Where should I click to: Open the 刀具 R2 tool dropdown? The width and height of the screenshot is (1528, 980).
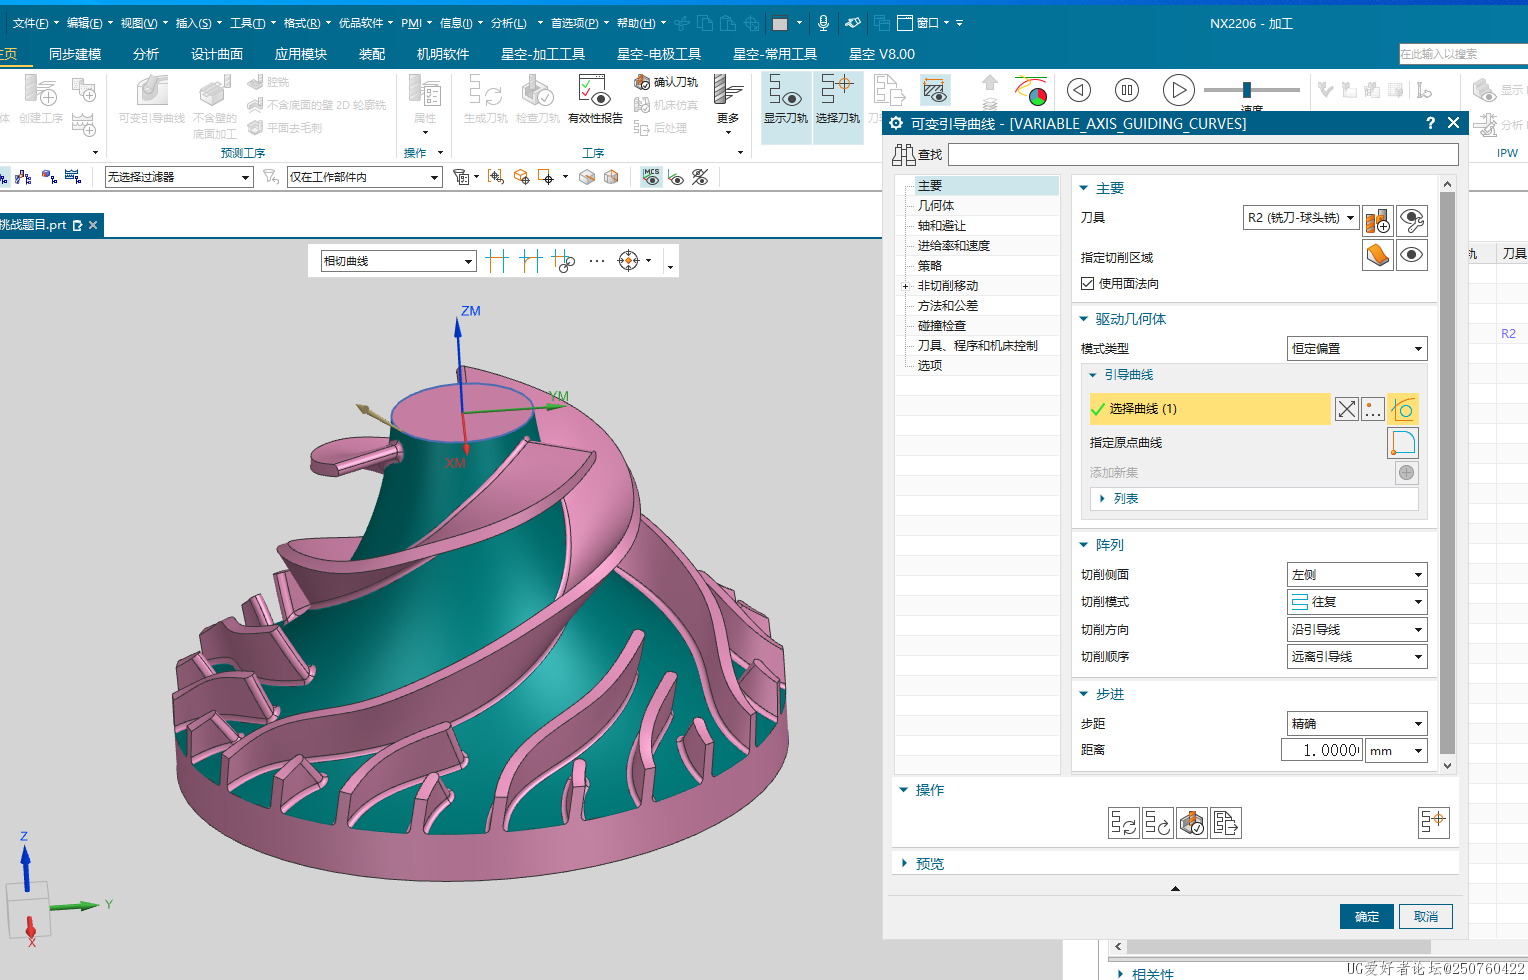click(x=1300, y=217)
